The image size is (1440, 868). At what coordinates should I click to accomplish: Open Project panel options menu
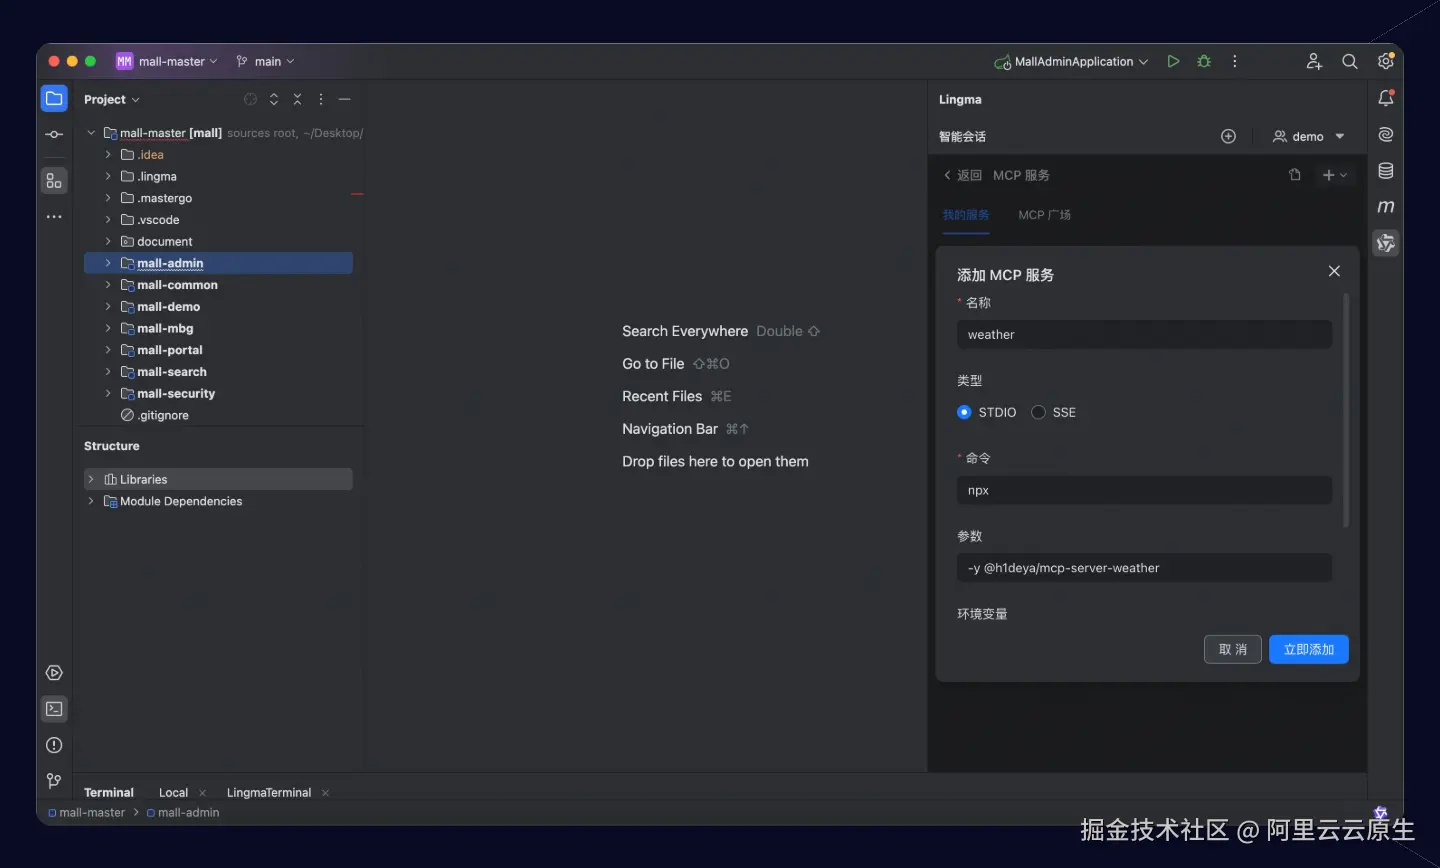coord(321,99)
